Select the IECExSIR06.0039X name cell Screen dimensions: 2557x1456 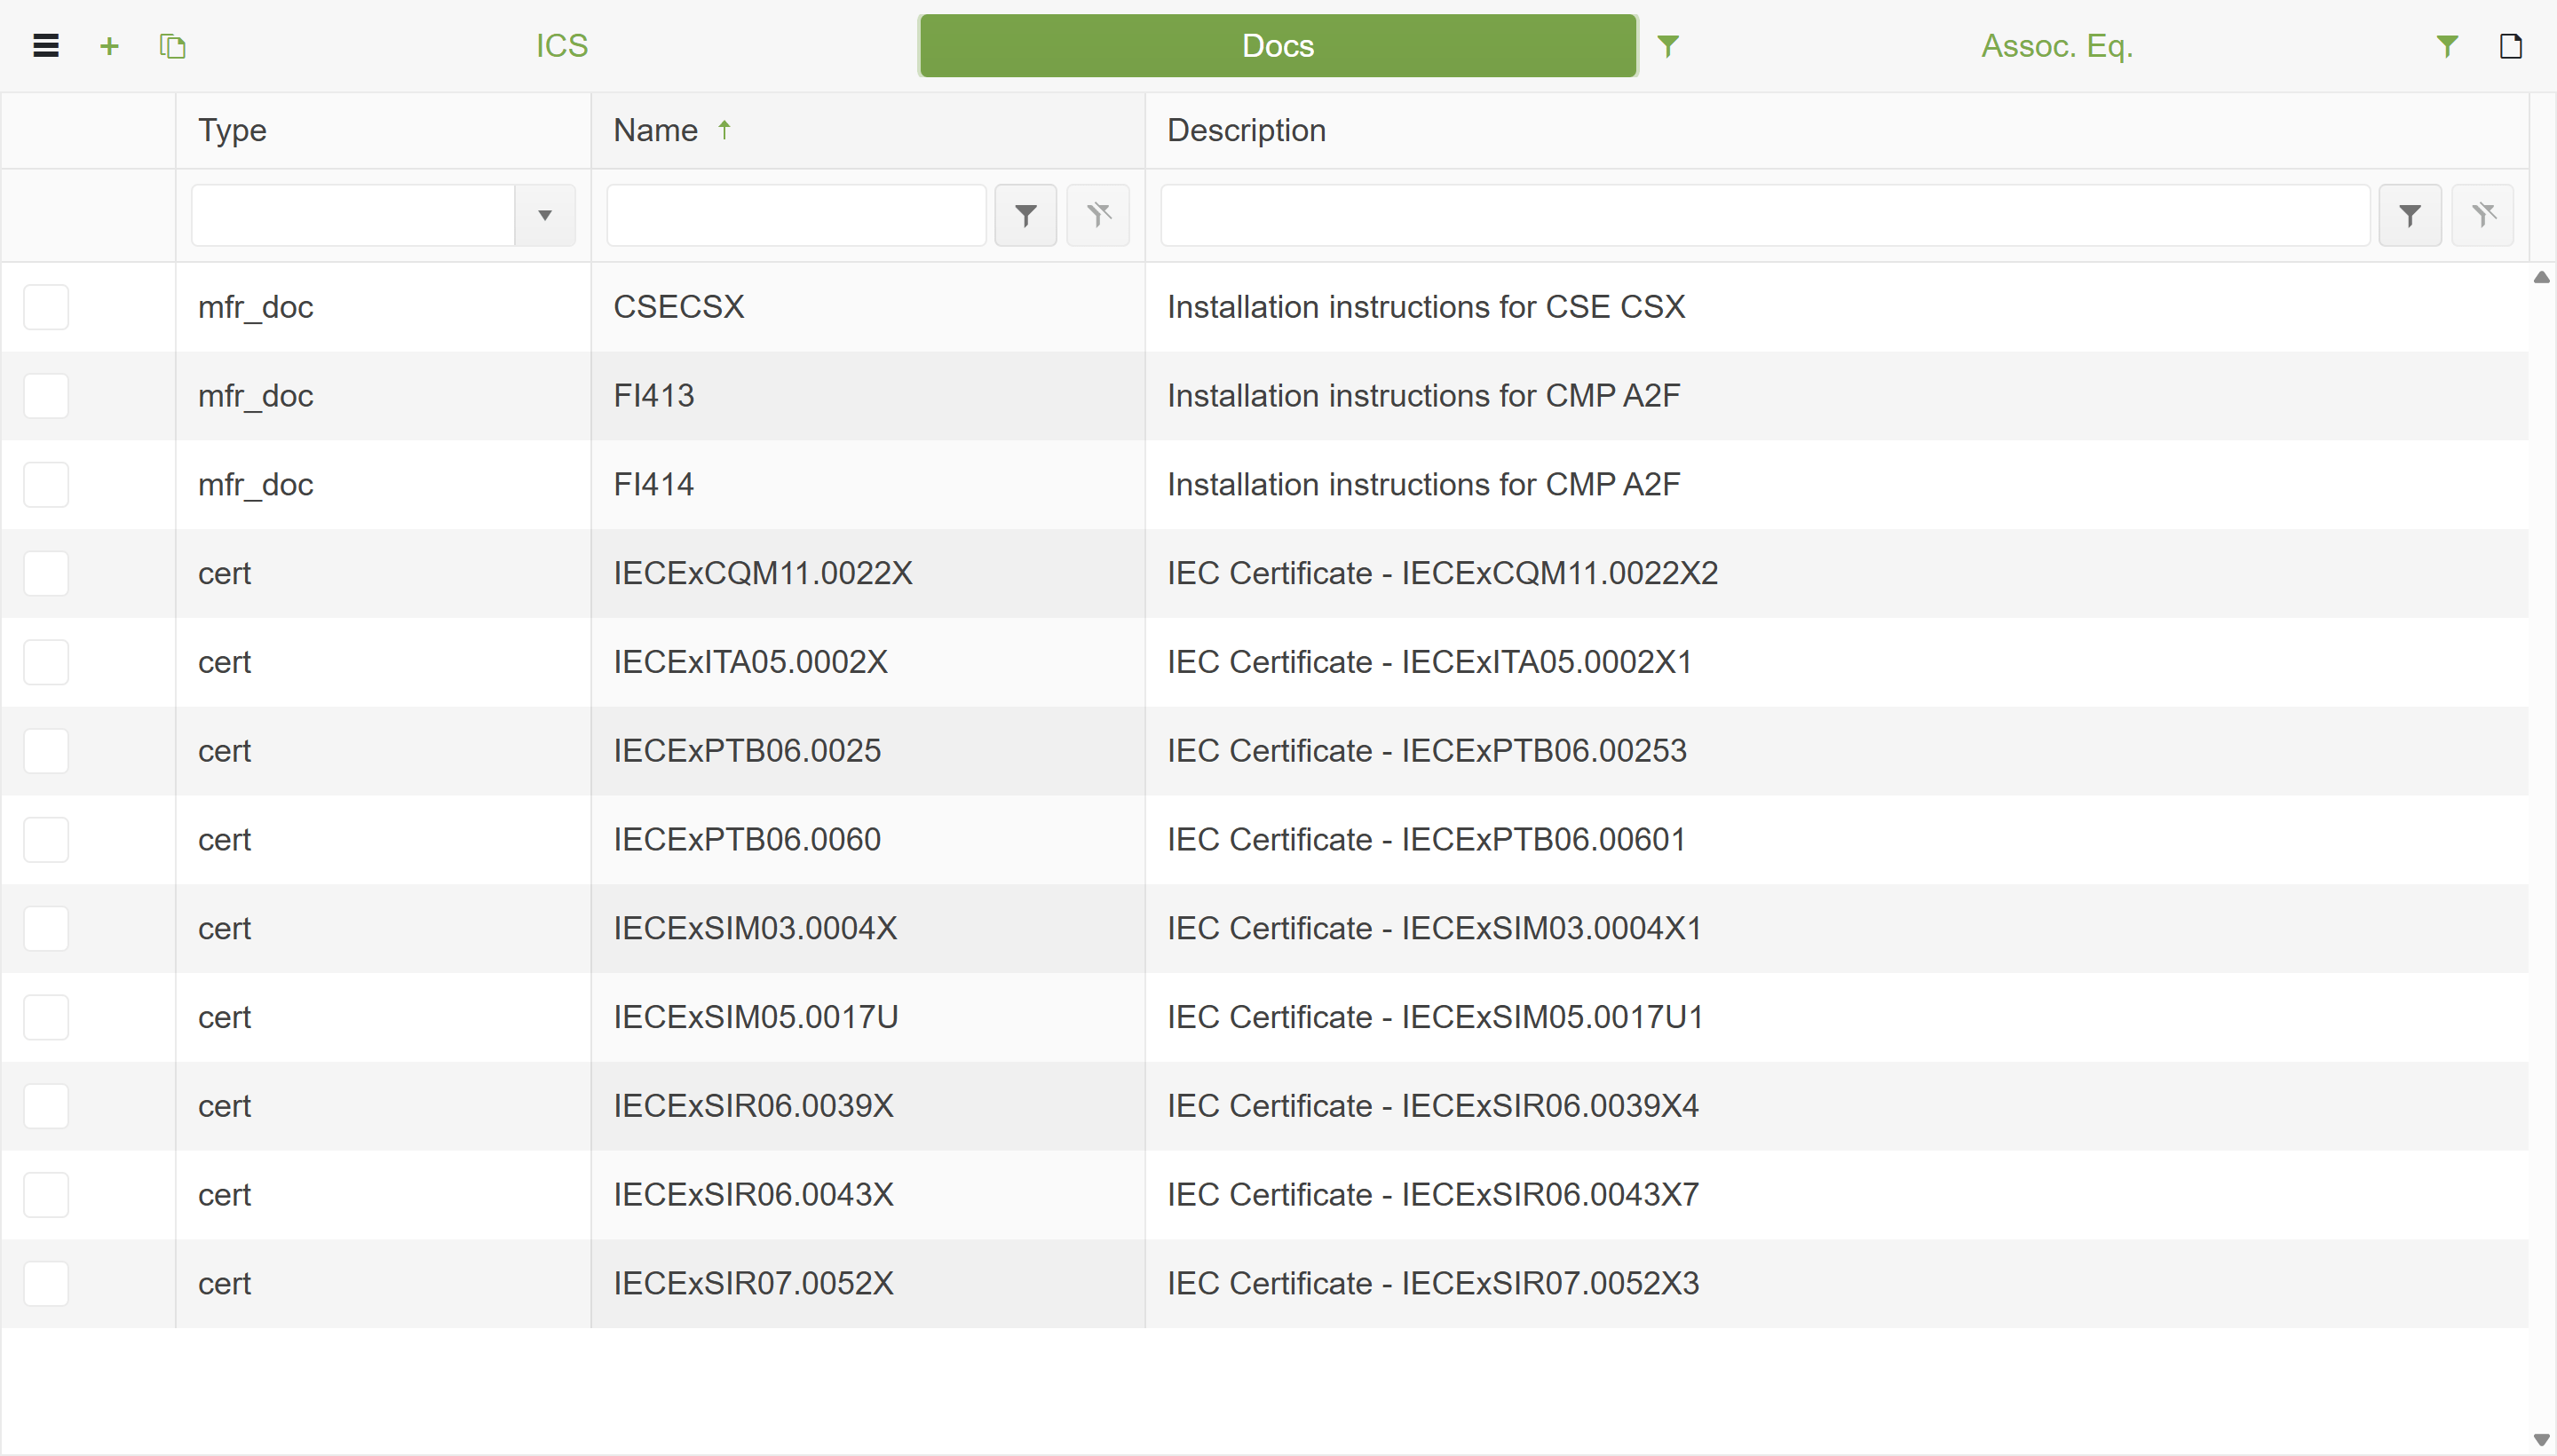[868, 1106]
